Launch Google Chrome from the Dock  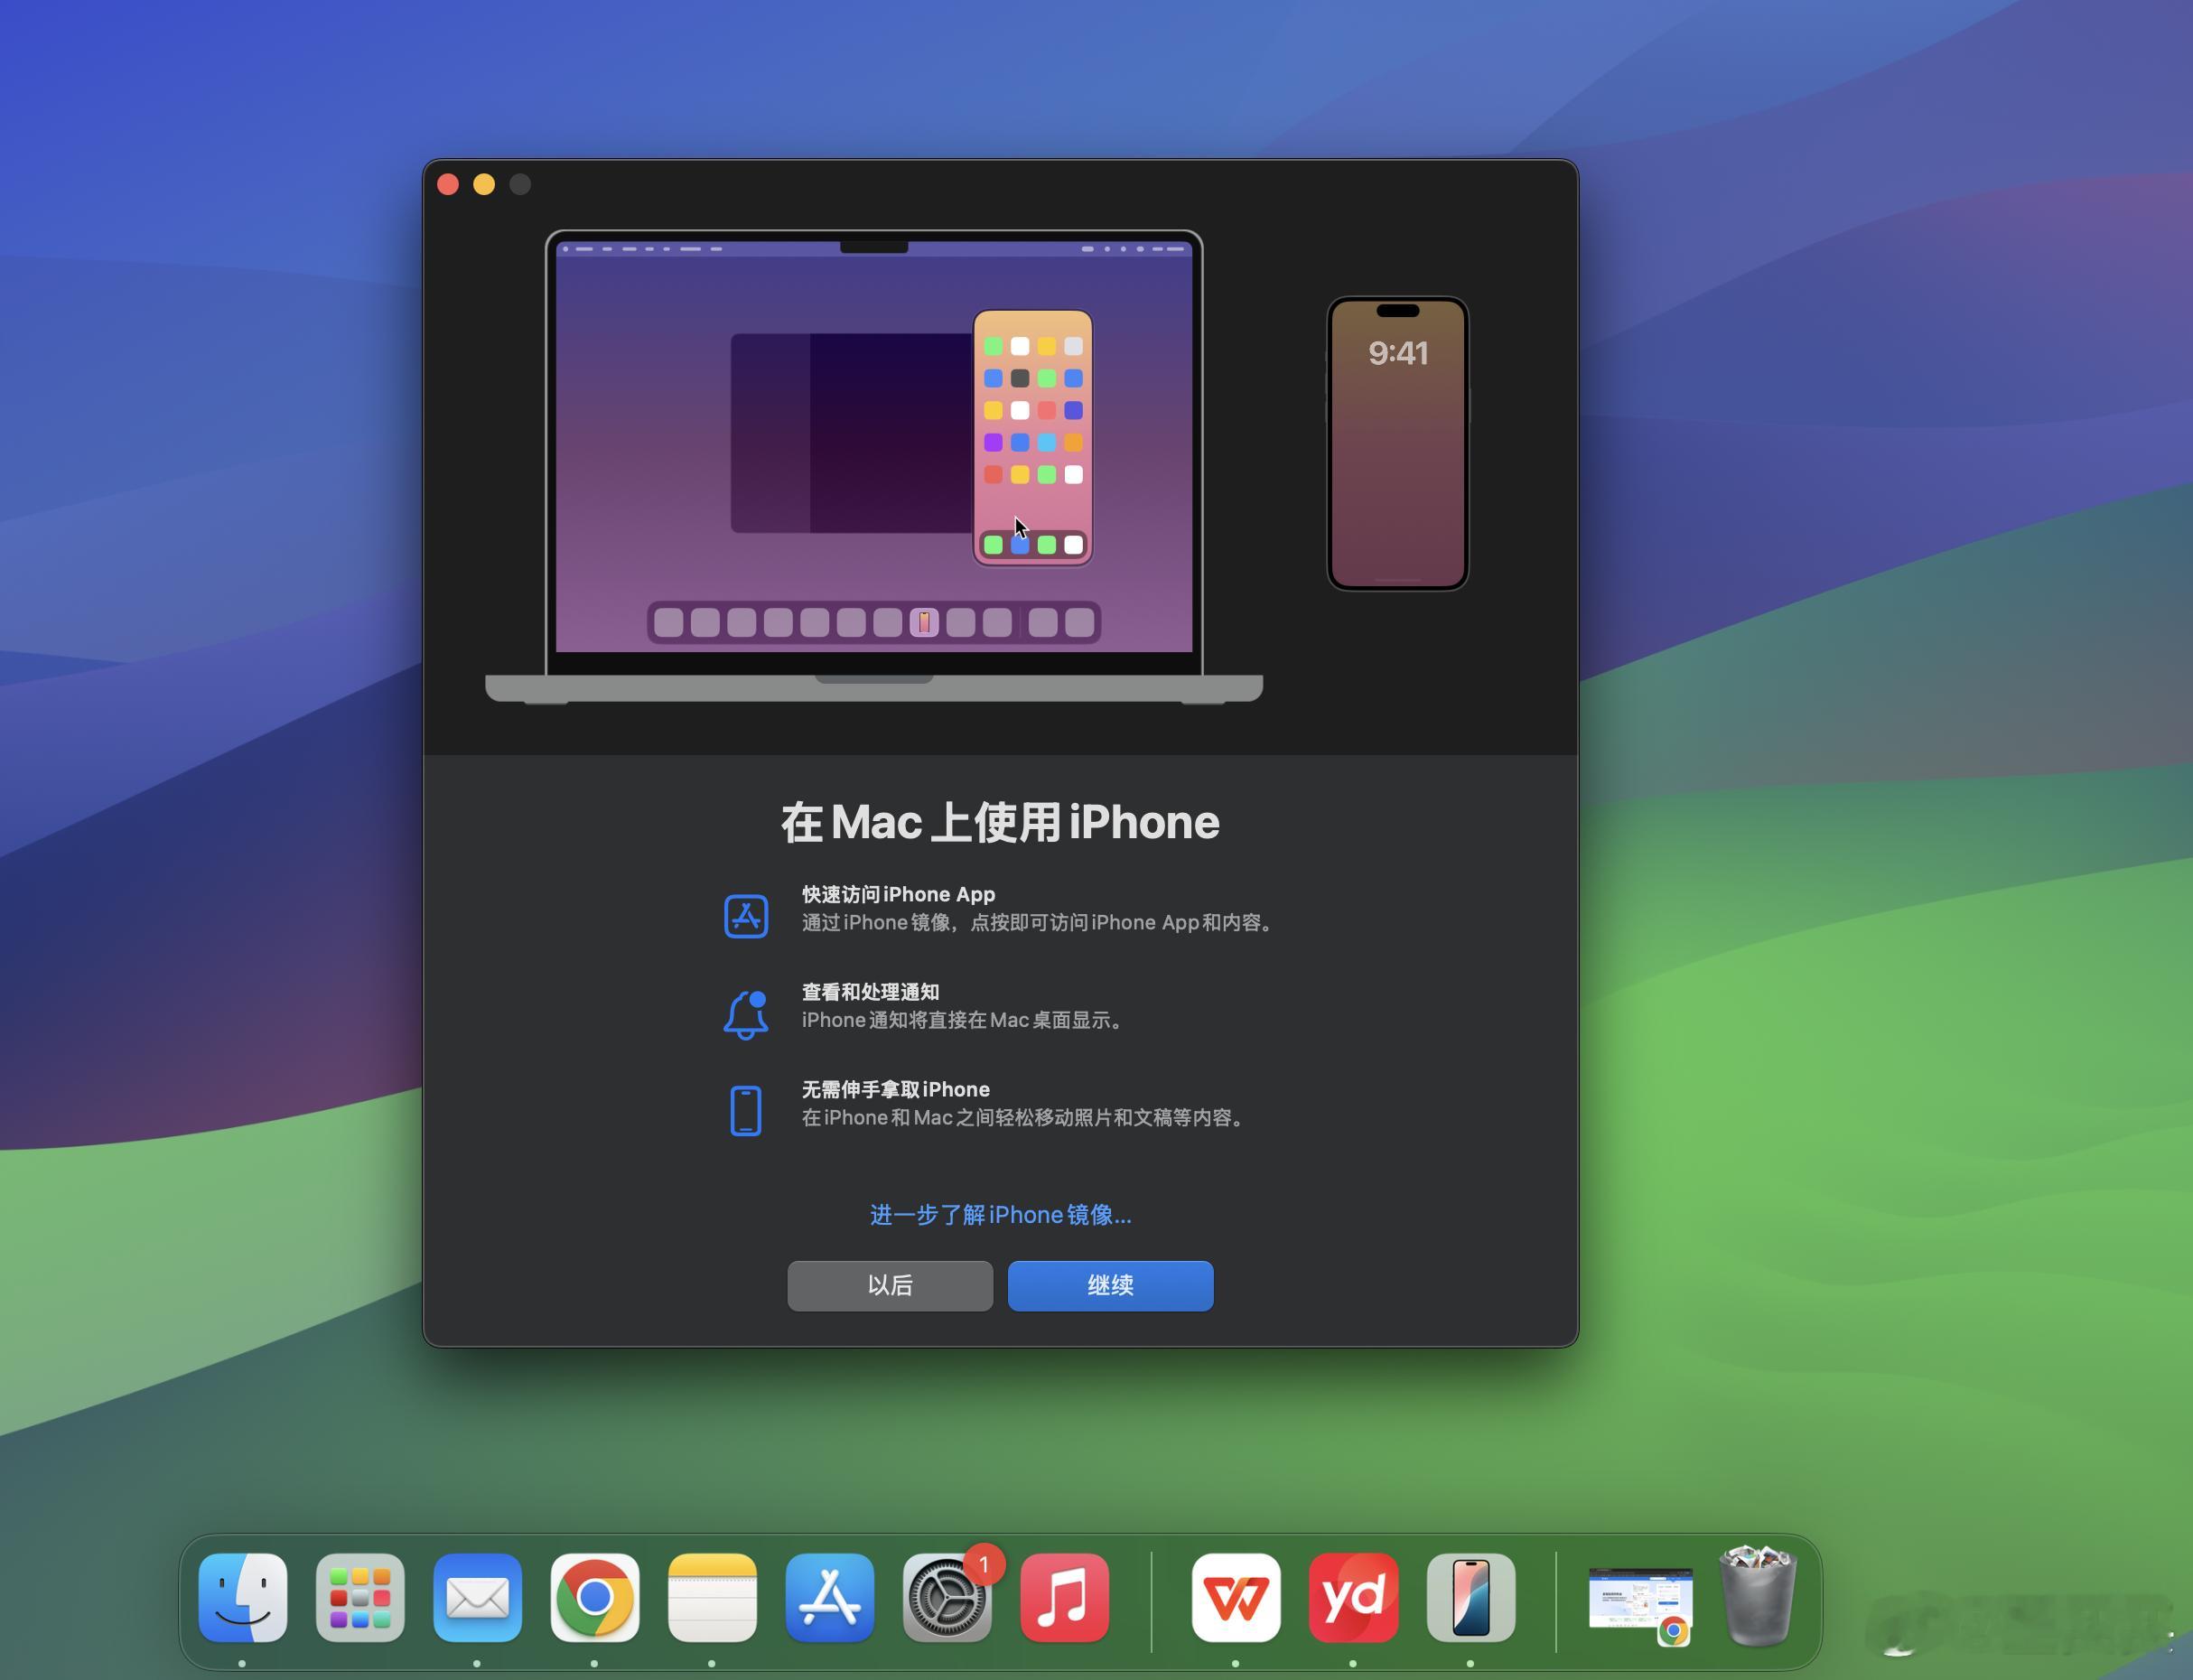pos(596,1598)
